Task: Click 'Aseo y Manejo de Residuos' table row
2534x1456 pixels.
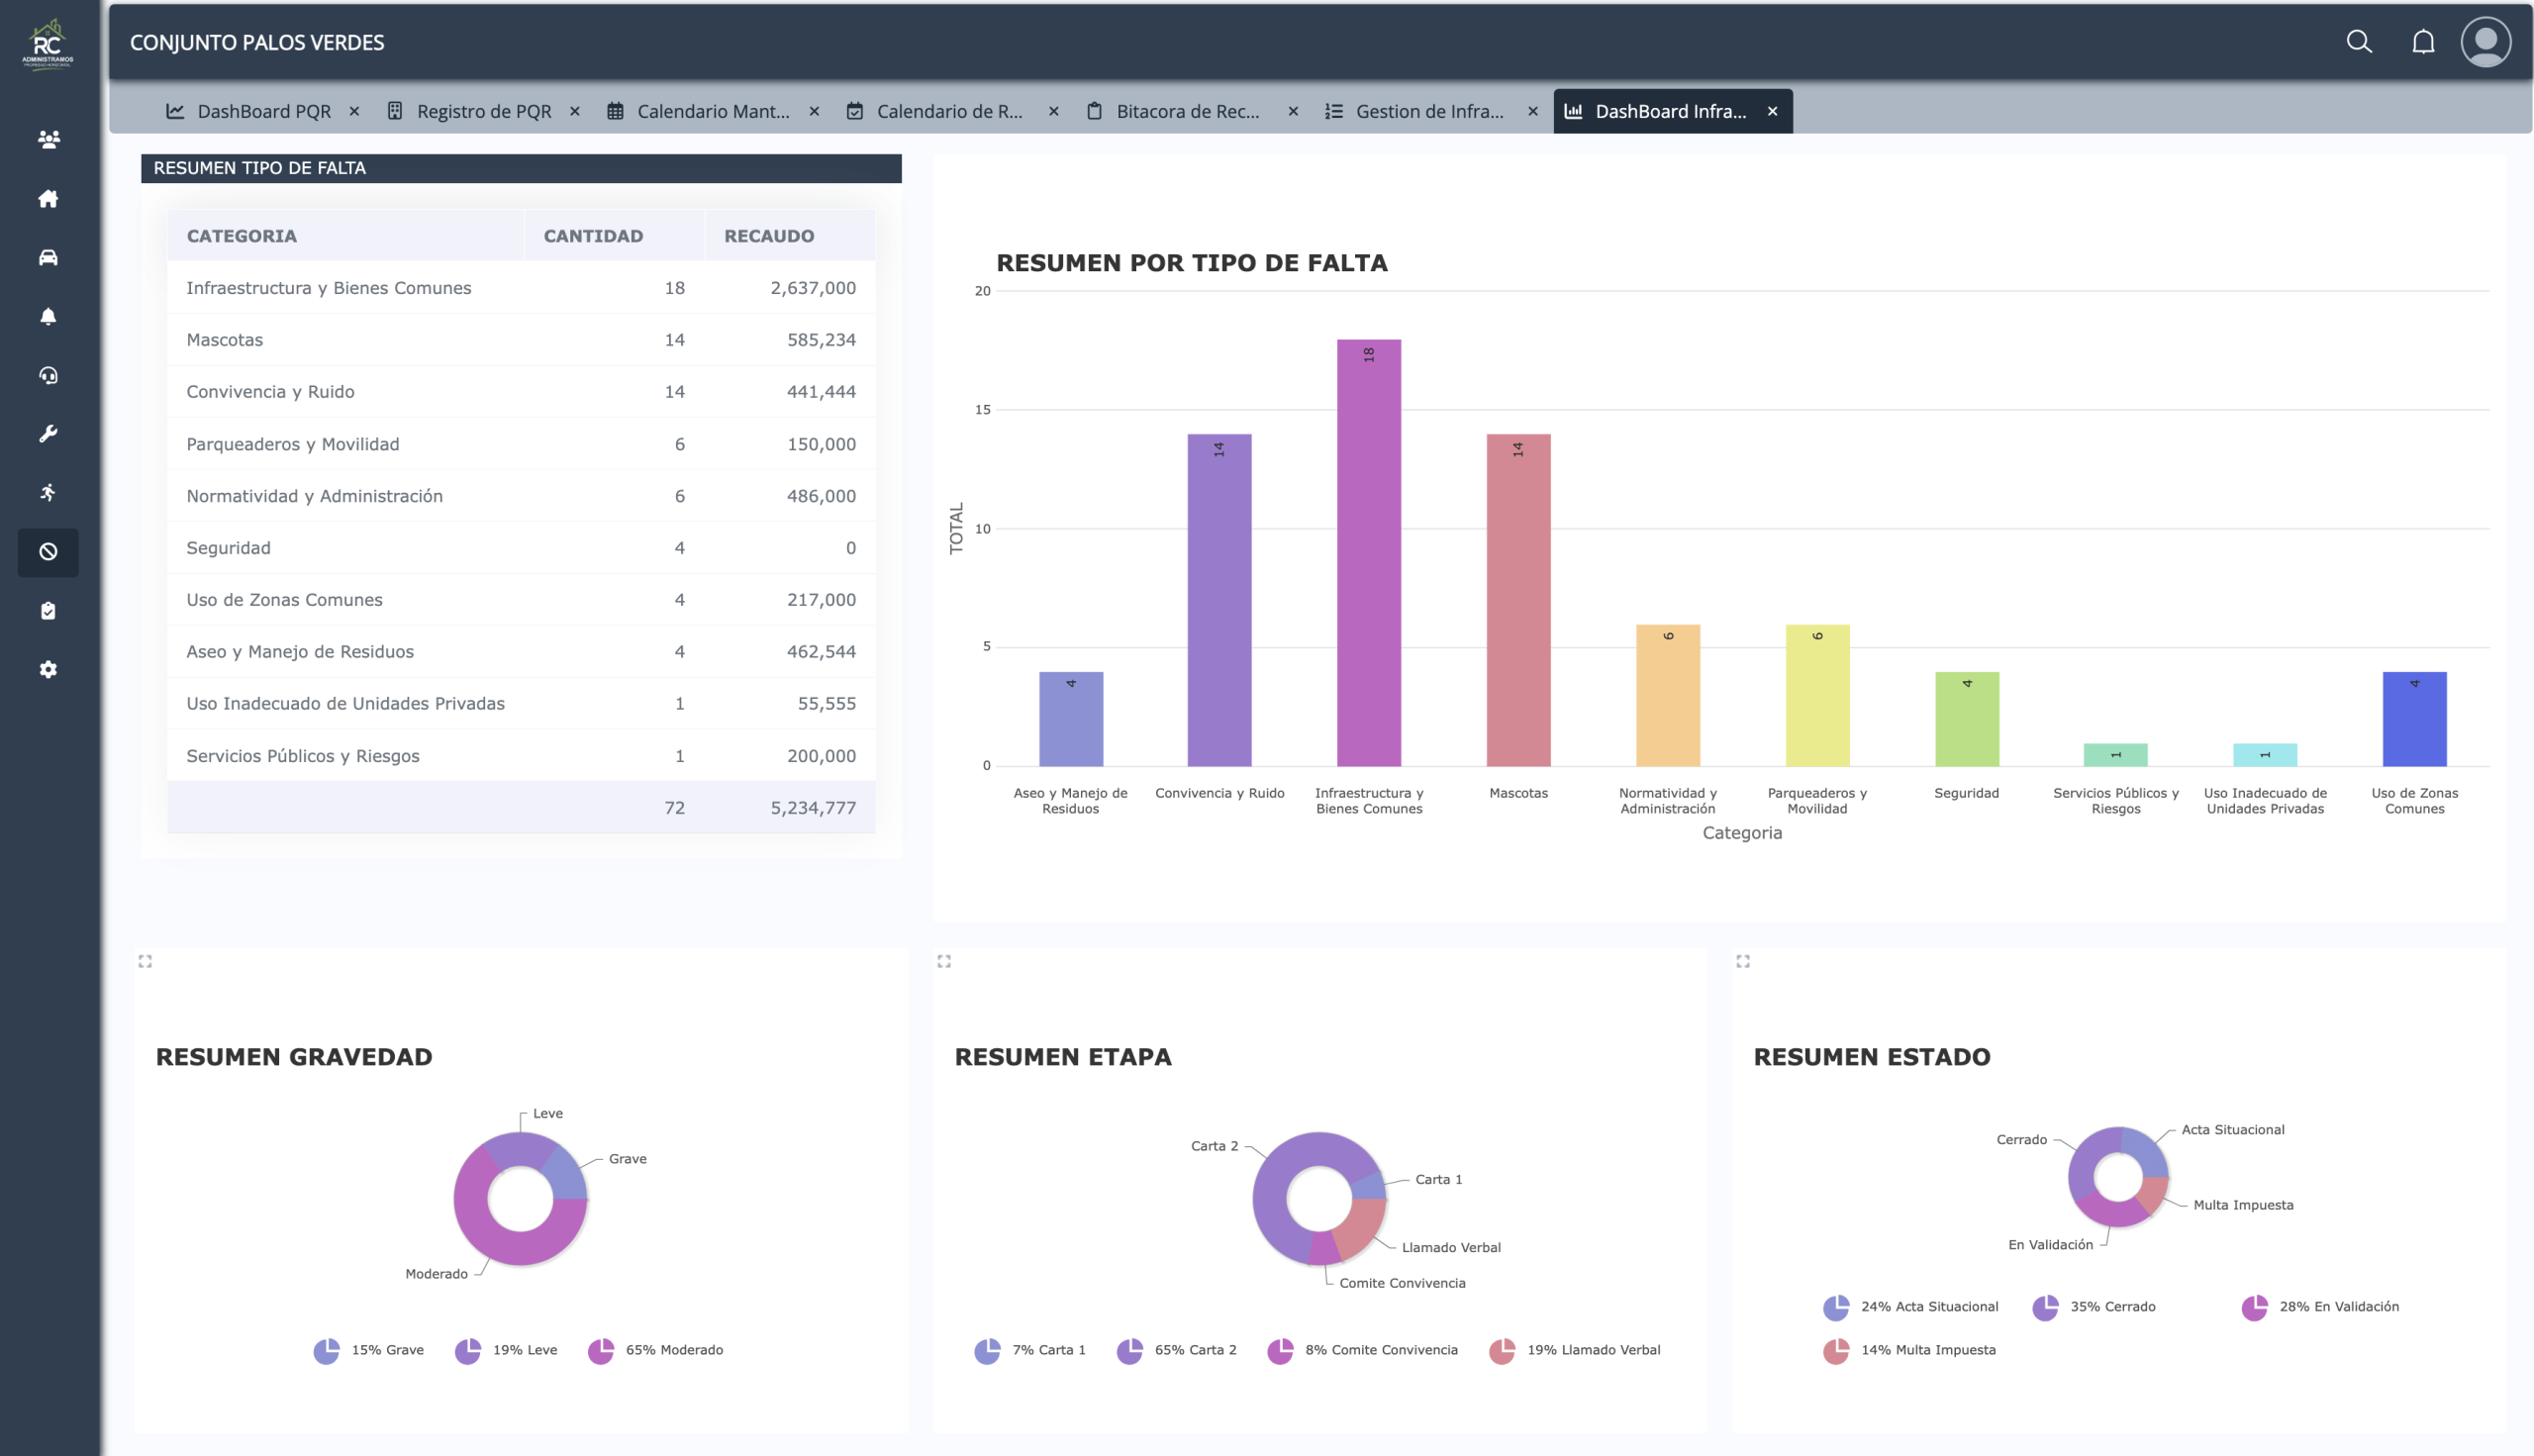Action: coord(521,652)
